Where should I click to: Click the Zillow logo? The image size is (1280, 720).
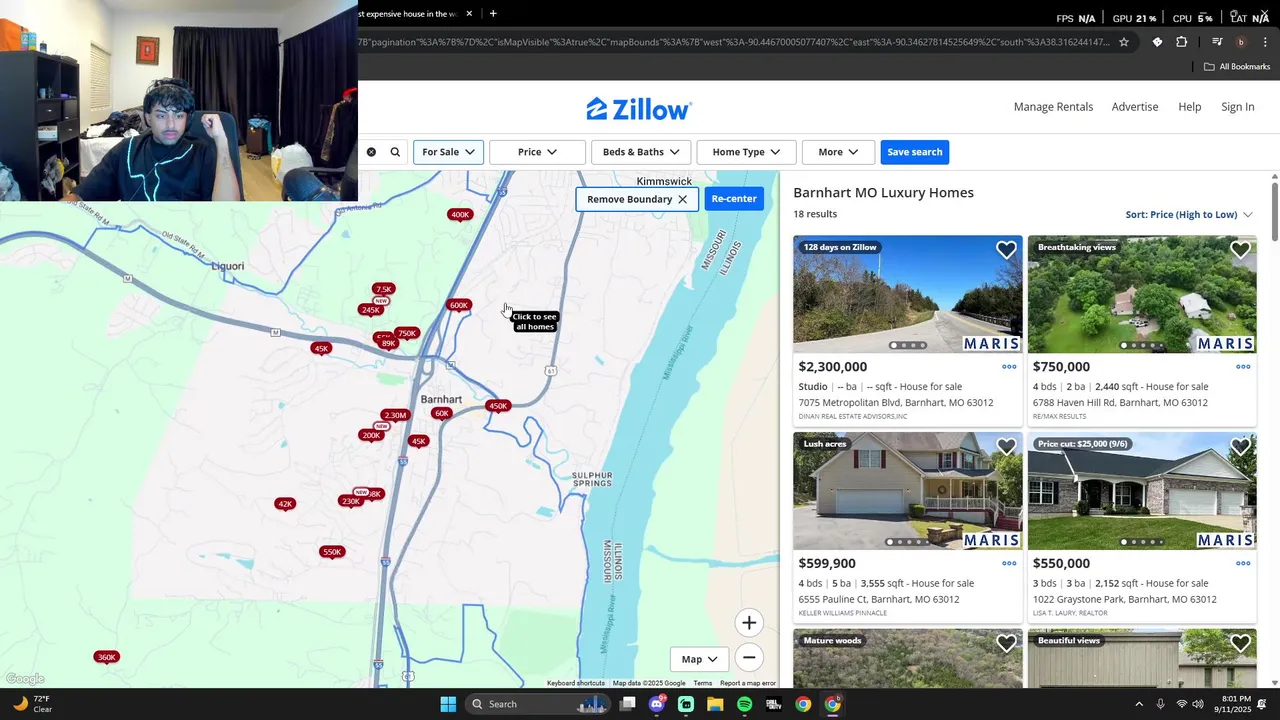point(639,109)
